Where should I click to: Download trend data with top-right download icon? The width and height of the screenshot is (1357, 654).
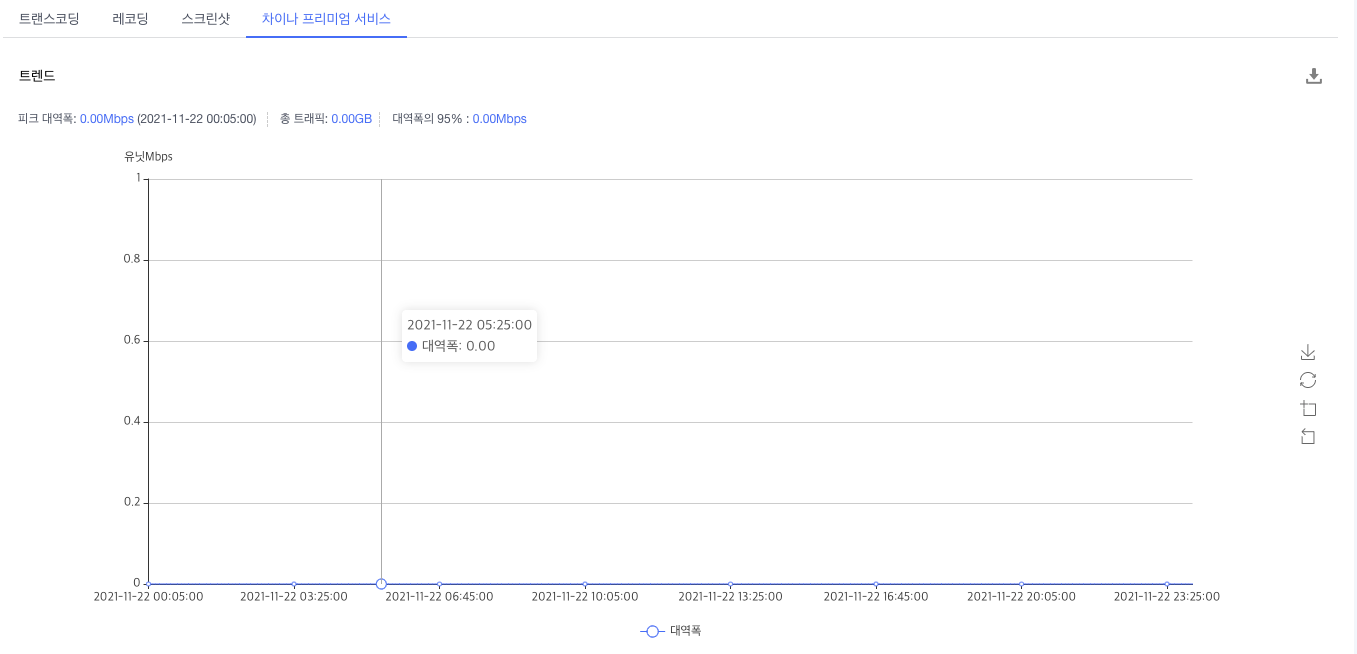click(x=1314, y=76)
